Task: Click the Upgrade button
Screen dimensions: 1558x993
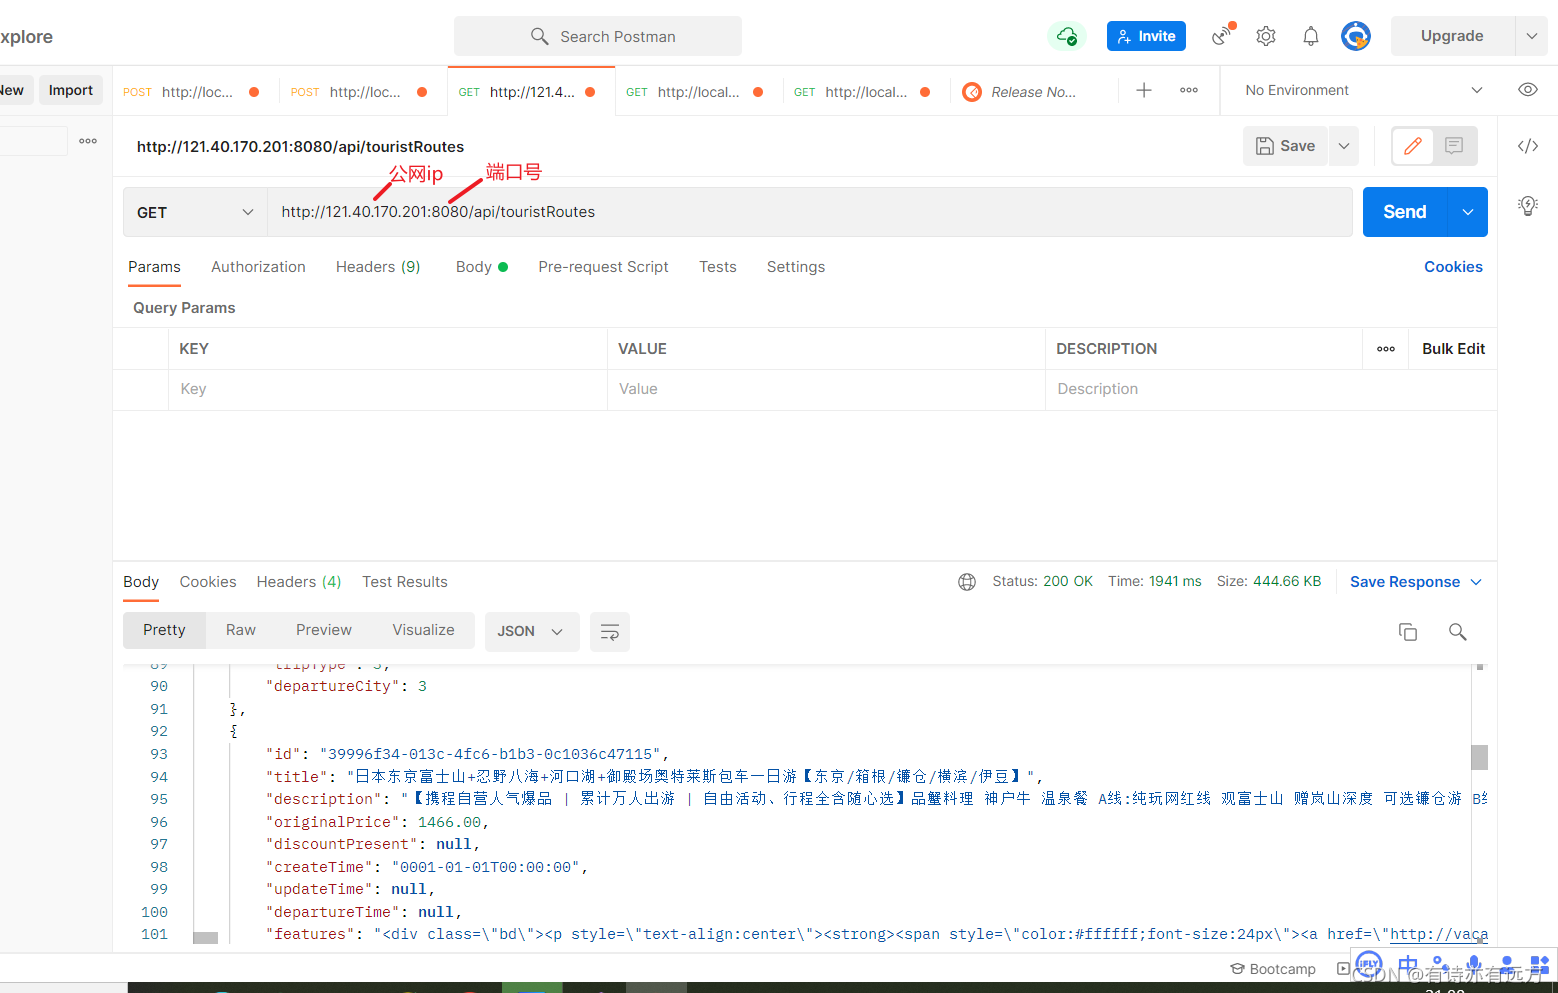Action: (1453, 36)
